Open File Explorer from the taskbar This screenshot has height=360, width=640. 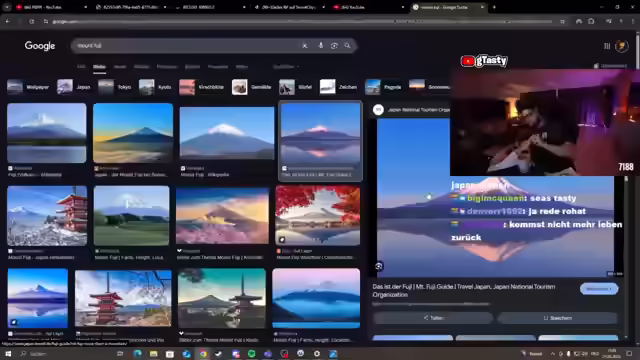(x=154, y=353)
